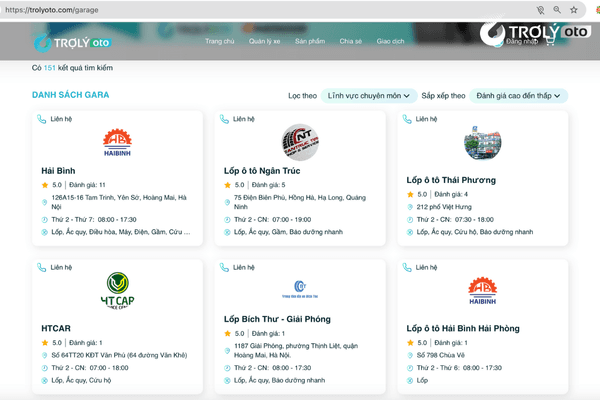Open the Đánh giá cao đến thấp sort dropdown
Viewport: 600px width, 400px height.
[x=518, y=96]
